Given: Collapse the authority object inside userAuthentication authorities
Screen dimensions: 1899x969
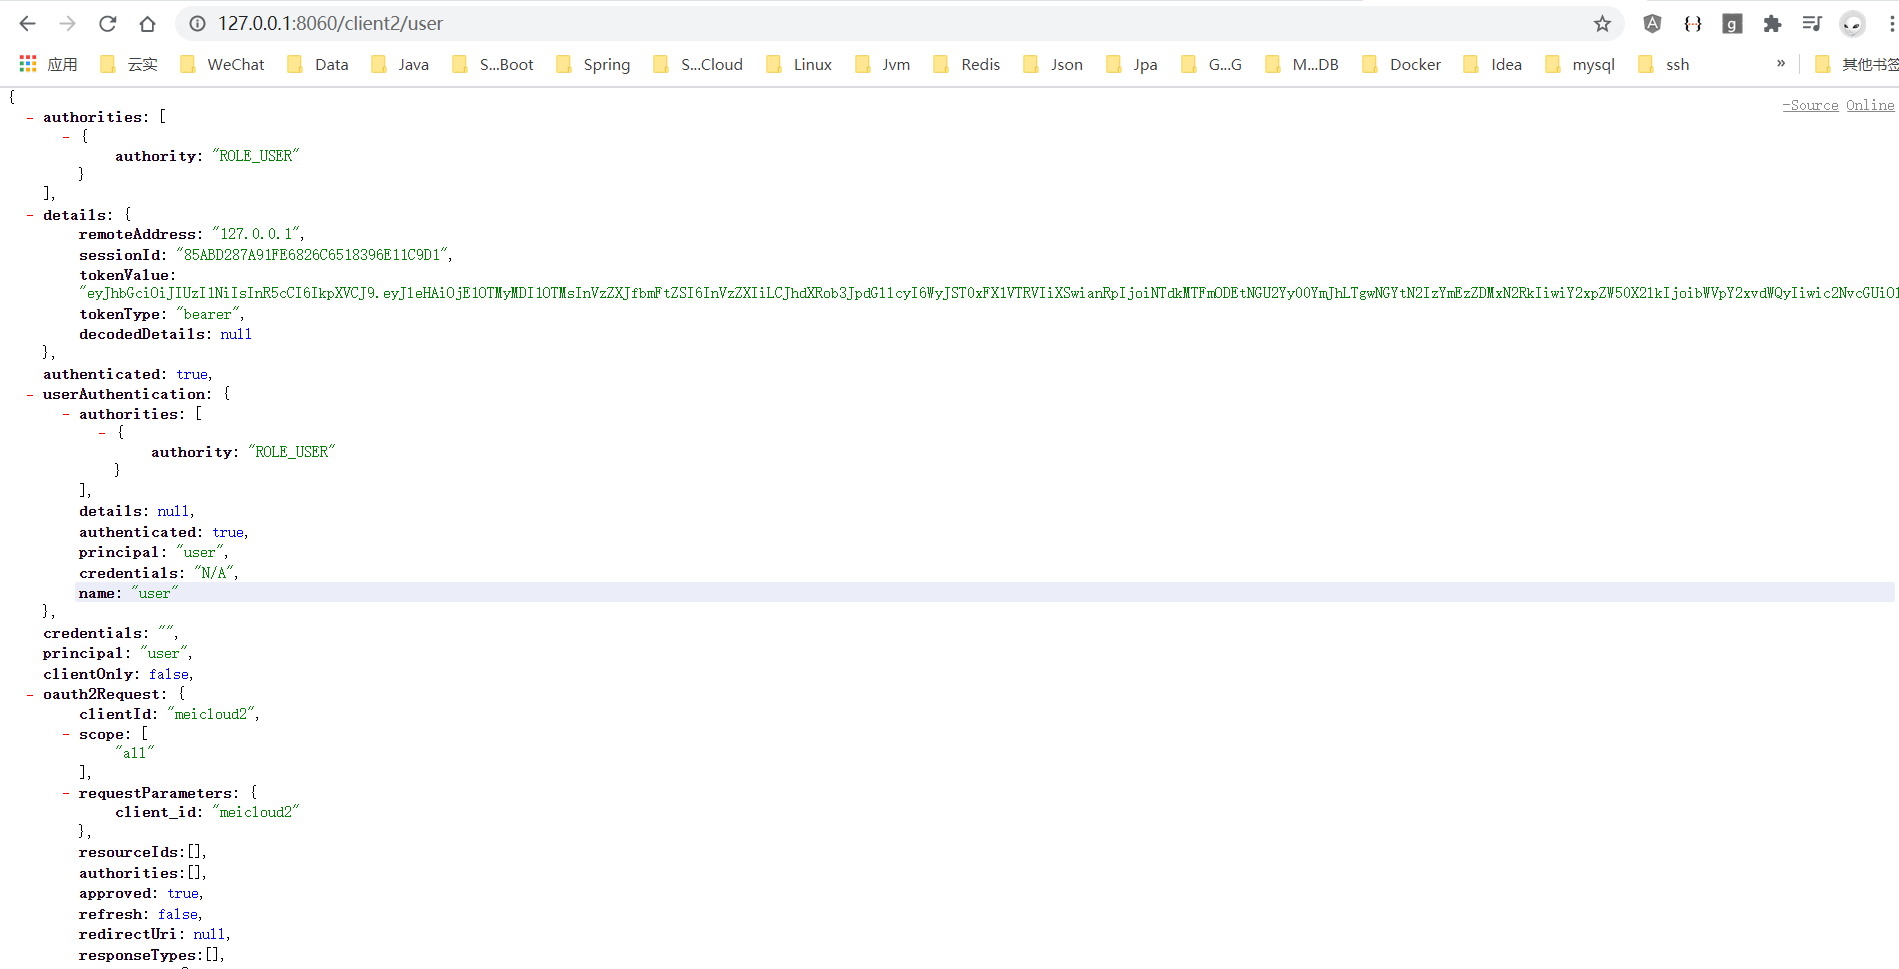Looking at the screenshot, I should [102, 433].
